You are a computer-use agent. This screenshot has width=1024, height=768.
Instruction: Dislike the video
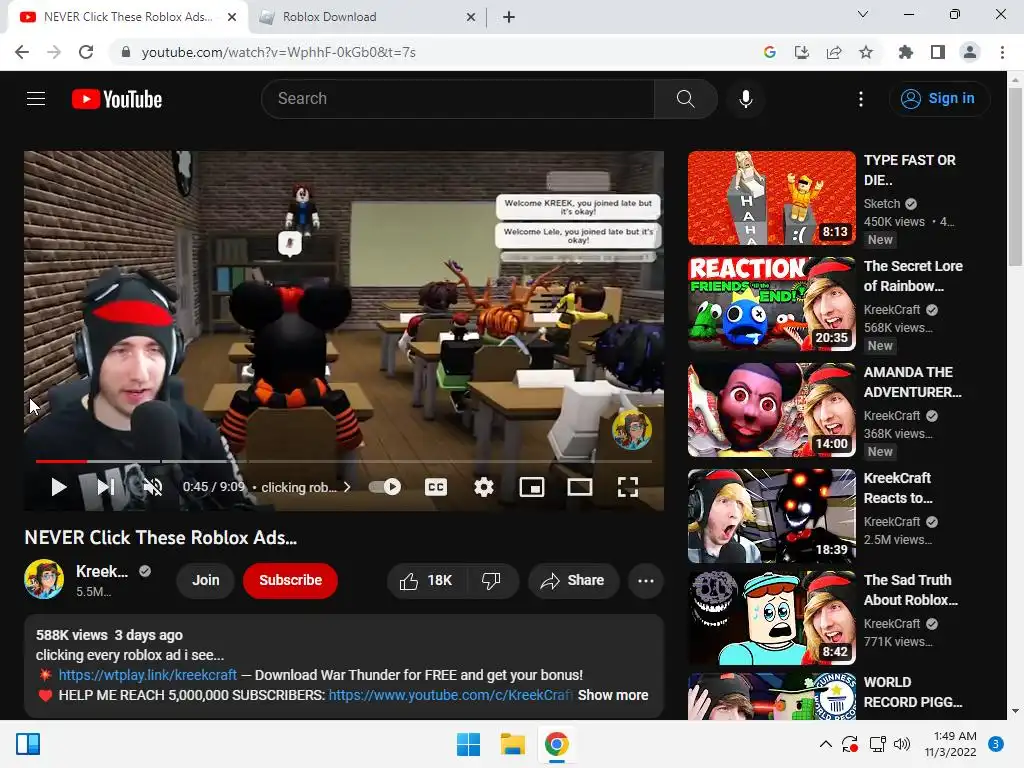tap(491, 581)
